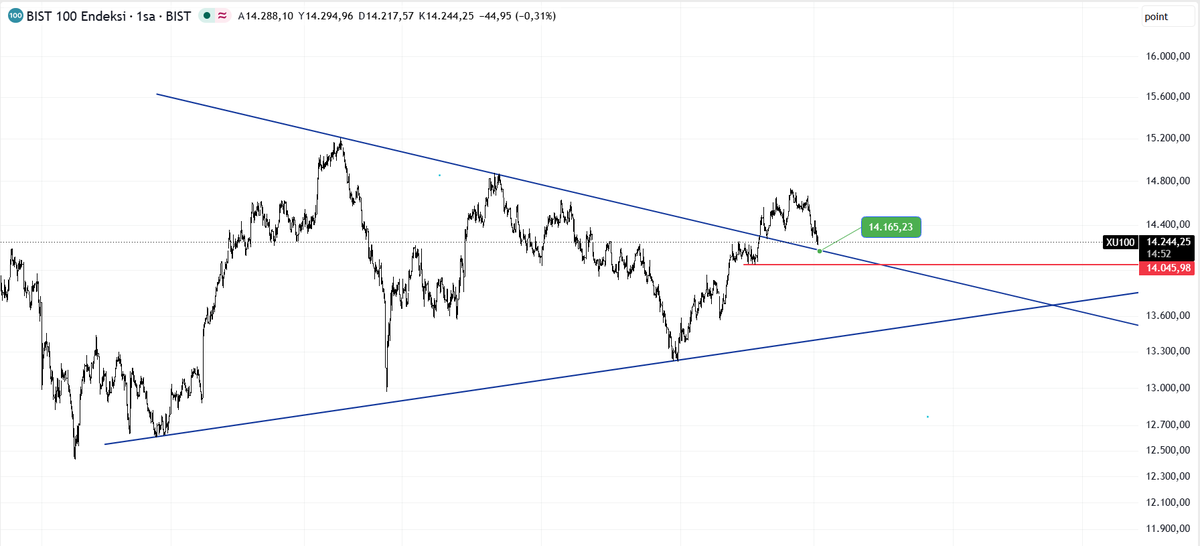Click the XU100 symbol tag on price line
Viewport: 1200px width, 546px height.
point(1120,242)
